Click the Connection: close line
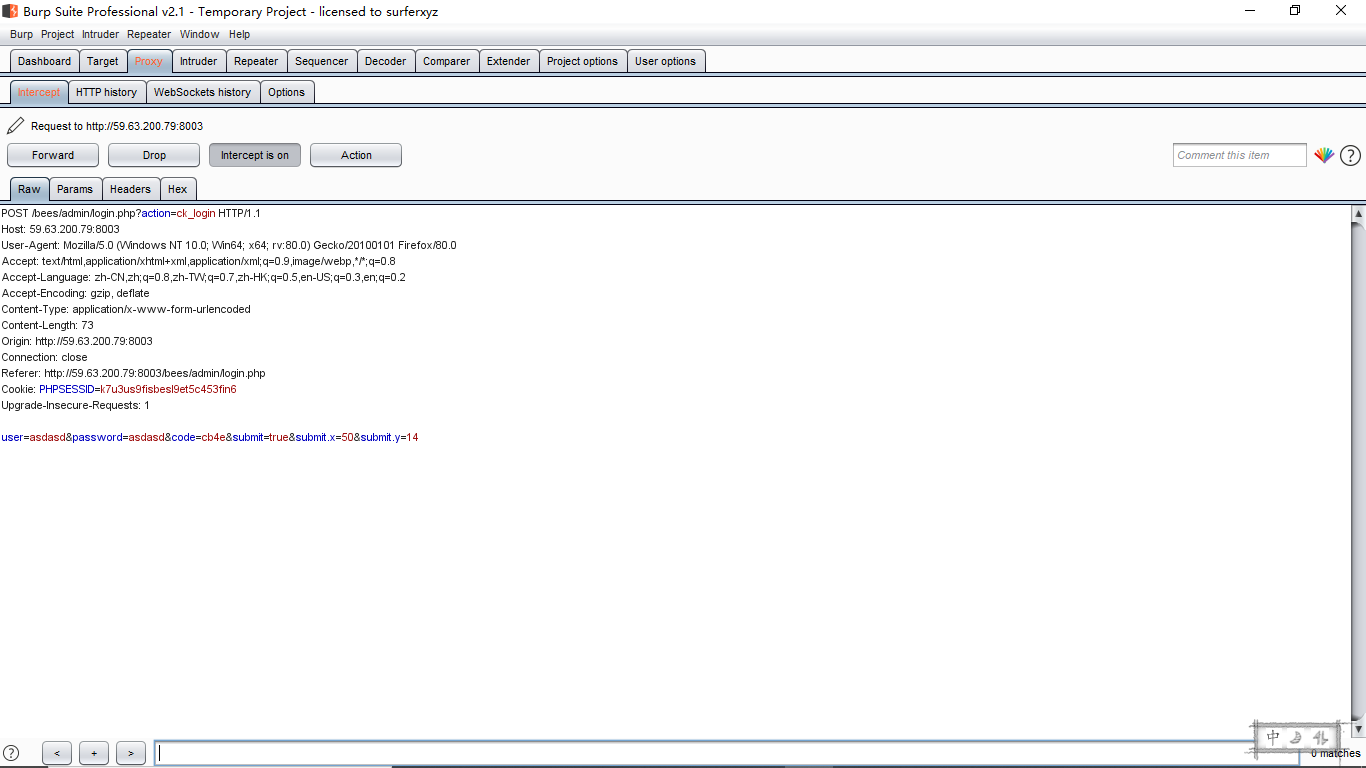This screenshot has width=1366, height=768. [x=44, y=357]
